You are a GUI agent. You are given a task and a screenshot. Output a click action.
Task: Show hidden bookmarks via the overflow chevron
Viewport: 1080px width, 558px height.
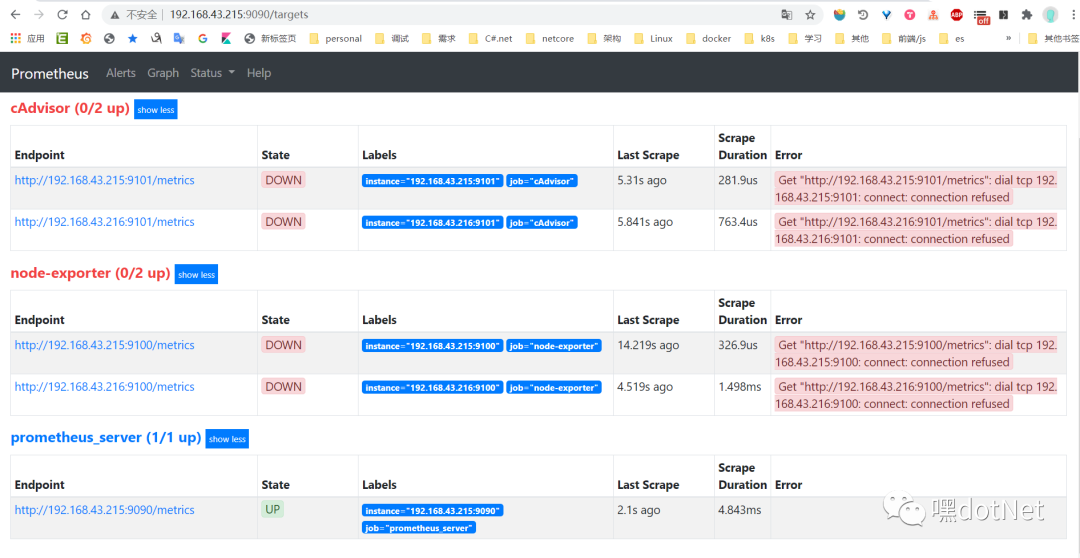1008,39
